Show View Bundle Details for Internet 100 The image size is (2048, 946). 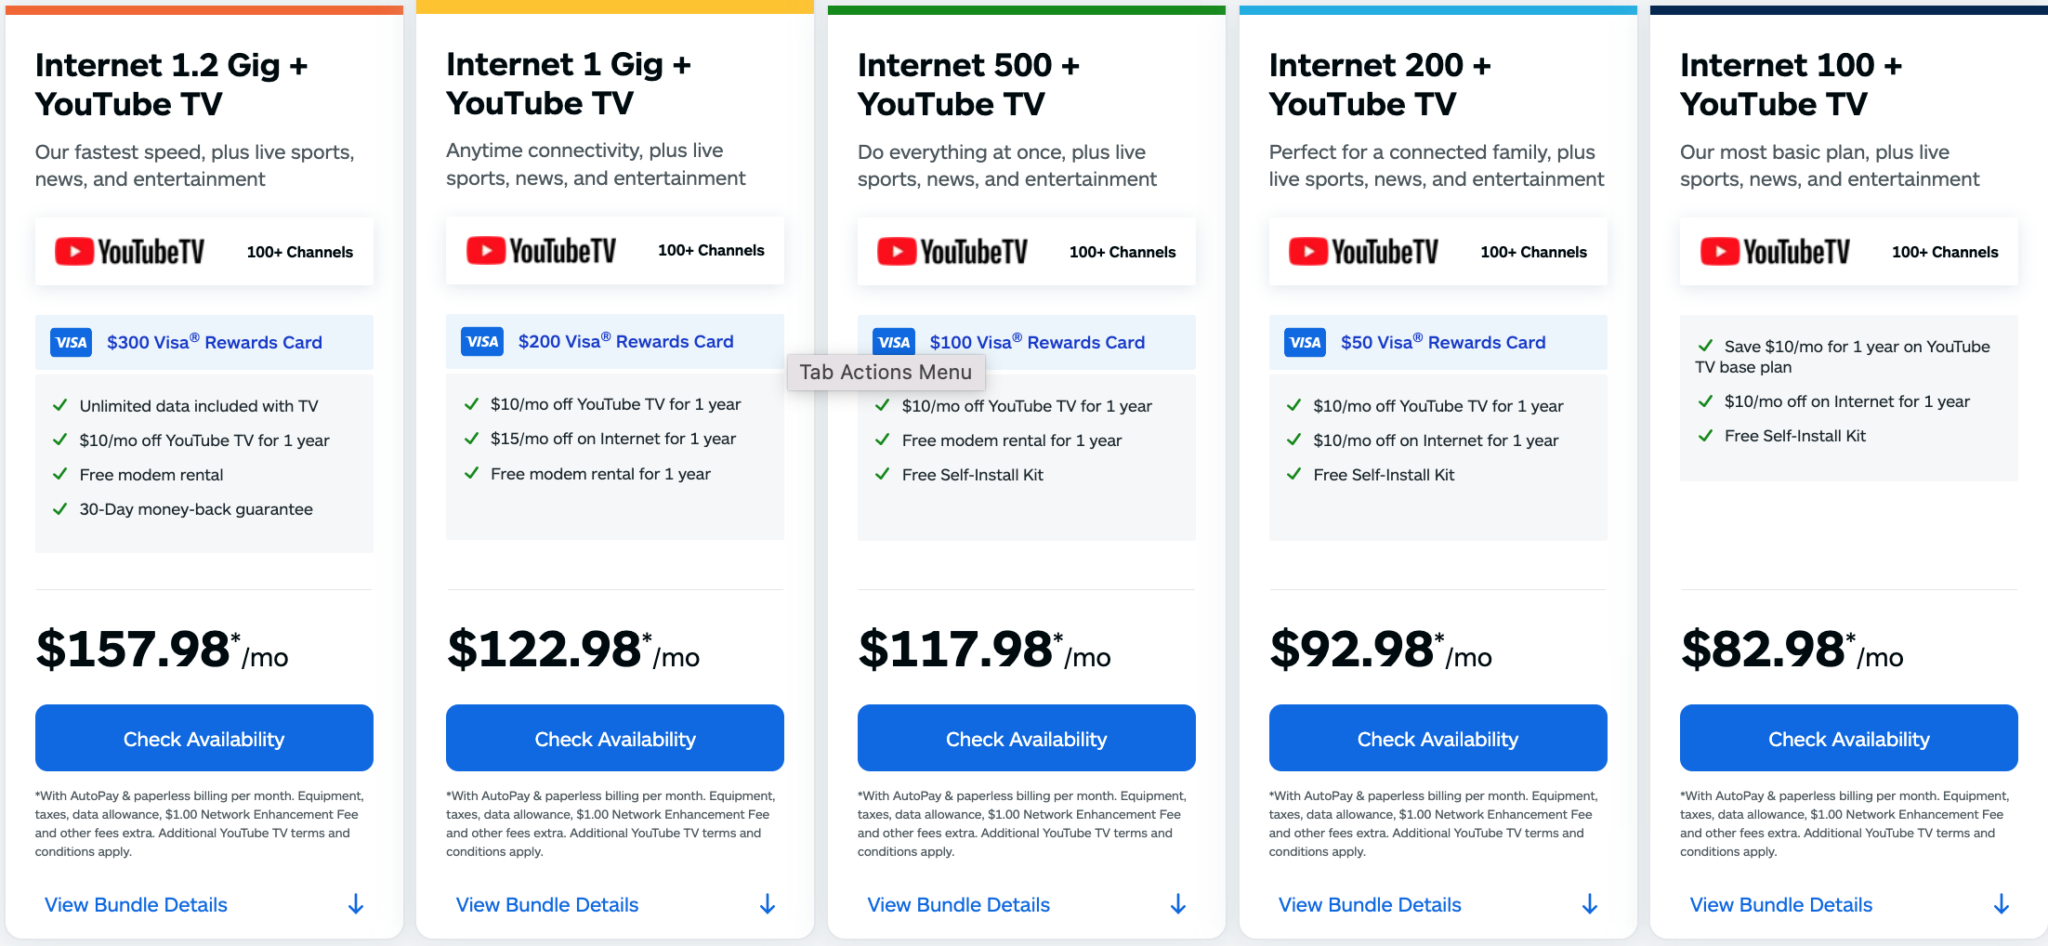pyautogui.click(x=1780, y=905)
